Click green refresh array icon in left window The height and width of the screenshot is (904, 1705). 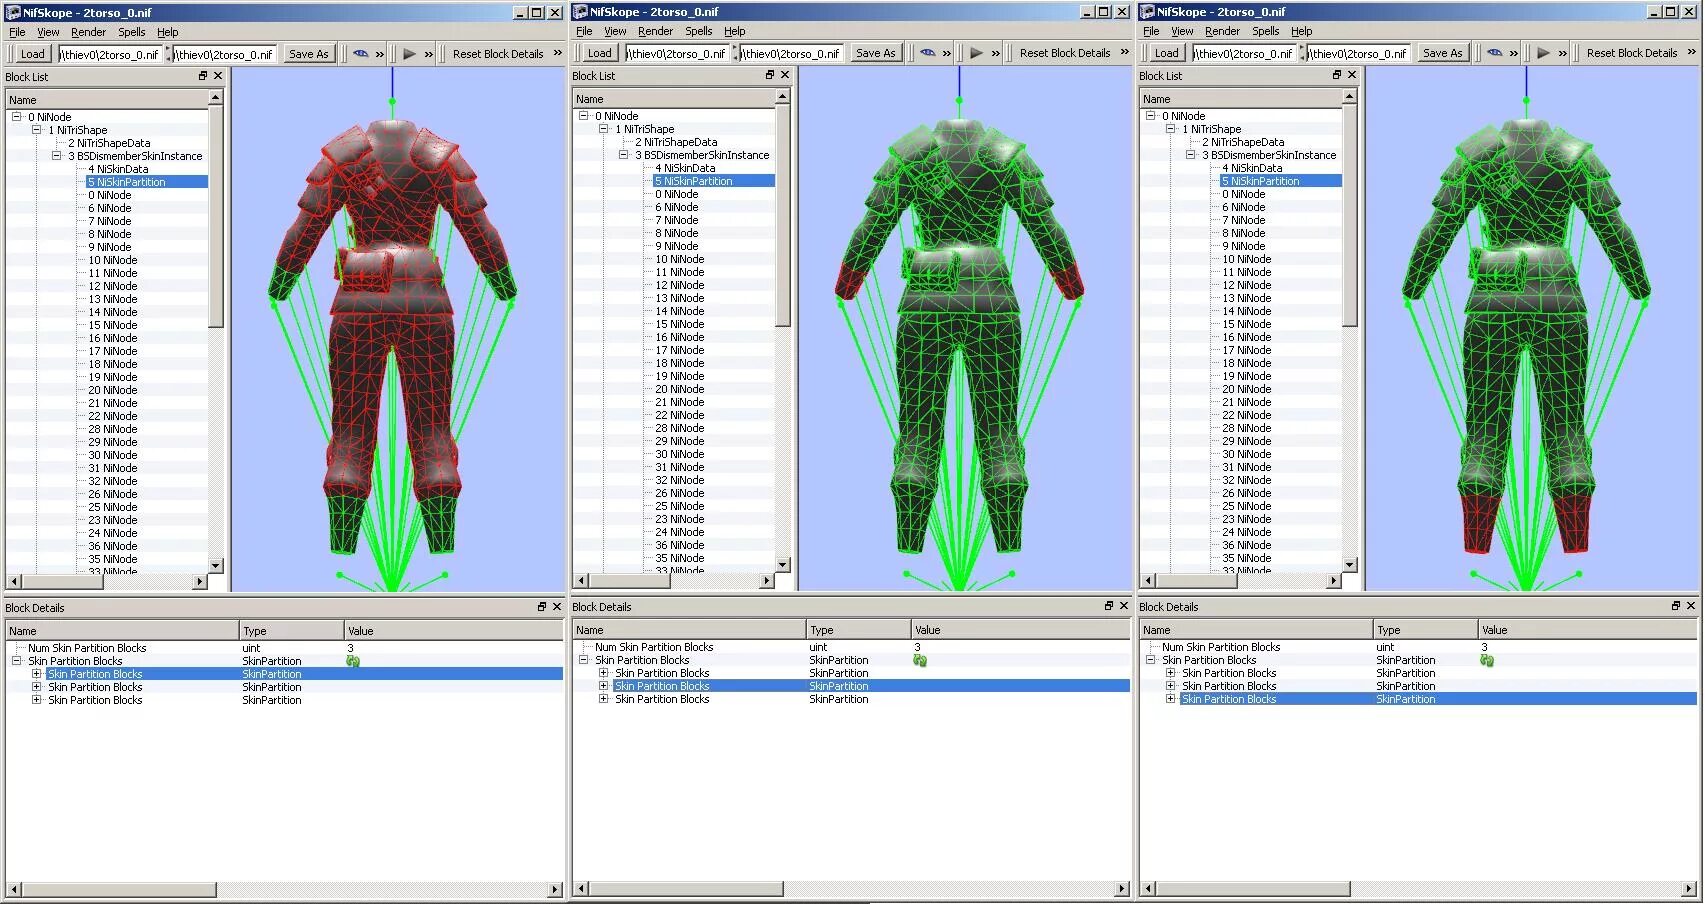coord(353,661)
